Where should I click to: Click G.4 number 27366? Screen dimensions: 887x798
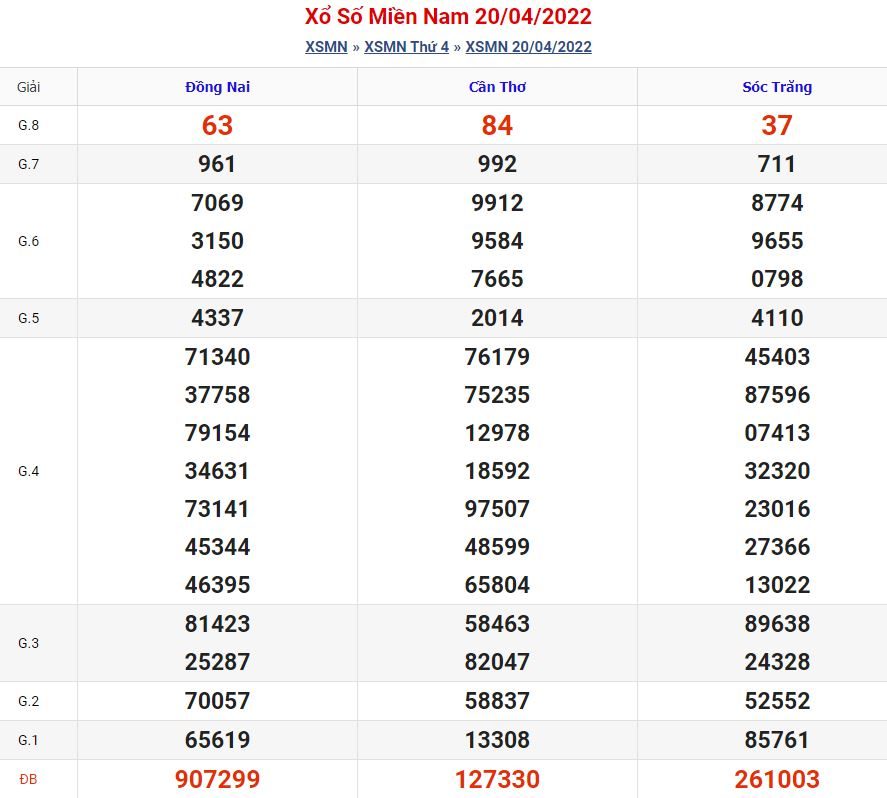click(x=777, y=547)
